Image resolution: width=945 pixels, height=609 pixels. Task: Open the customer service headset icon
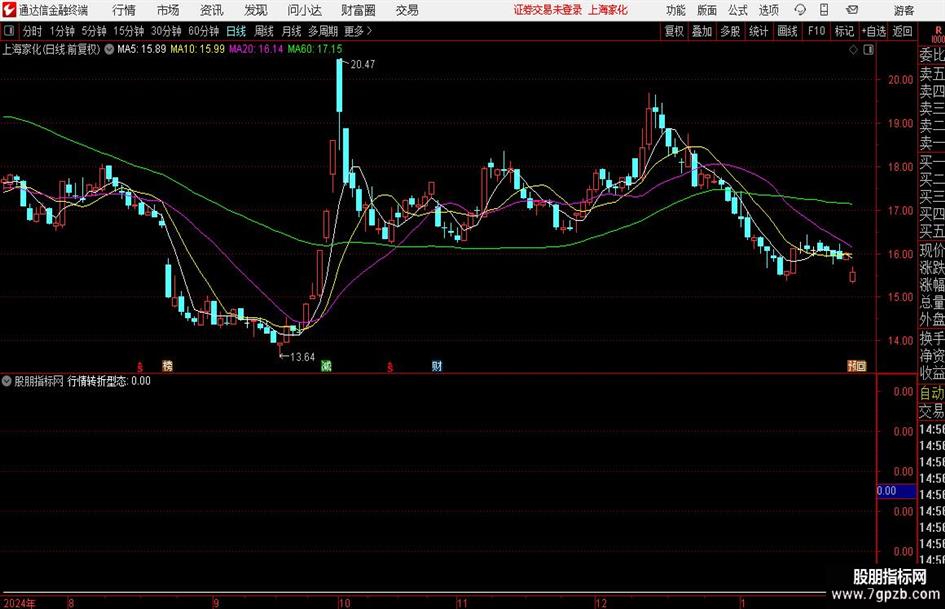click(800, 10)
